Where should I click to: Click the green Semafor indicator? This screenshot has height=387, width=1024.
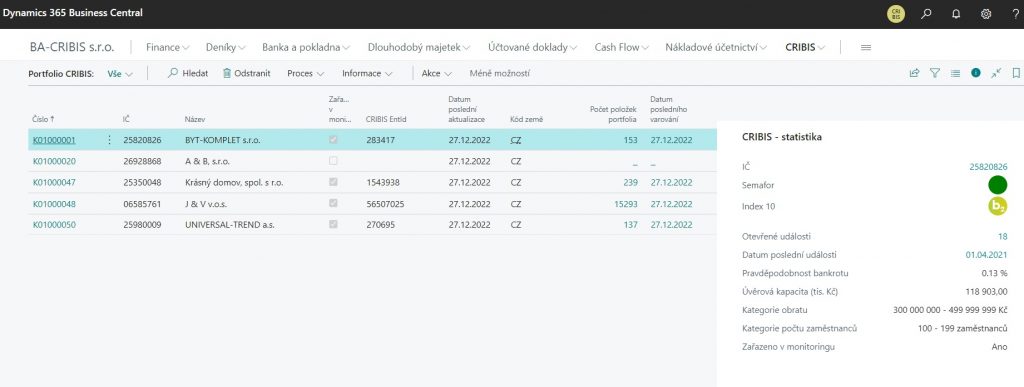pos(997,185)
